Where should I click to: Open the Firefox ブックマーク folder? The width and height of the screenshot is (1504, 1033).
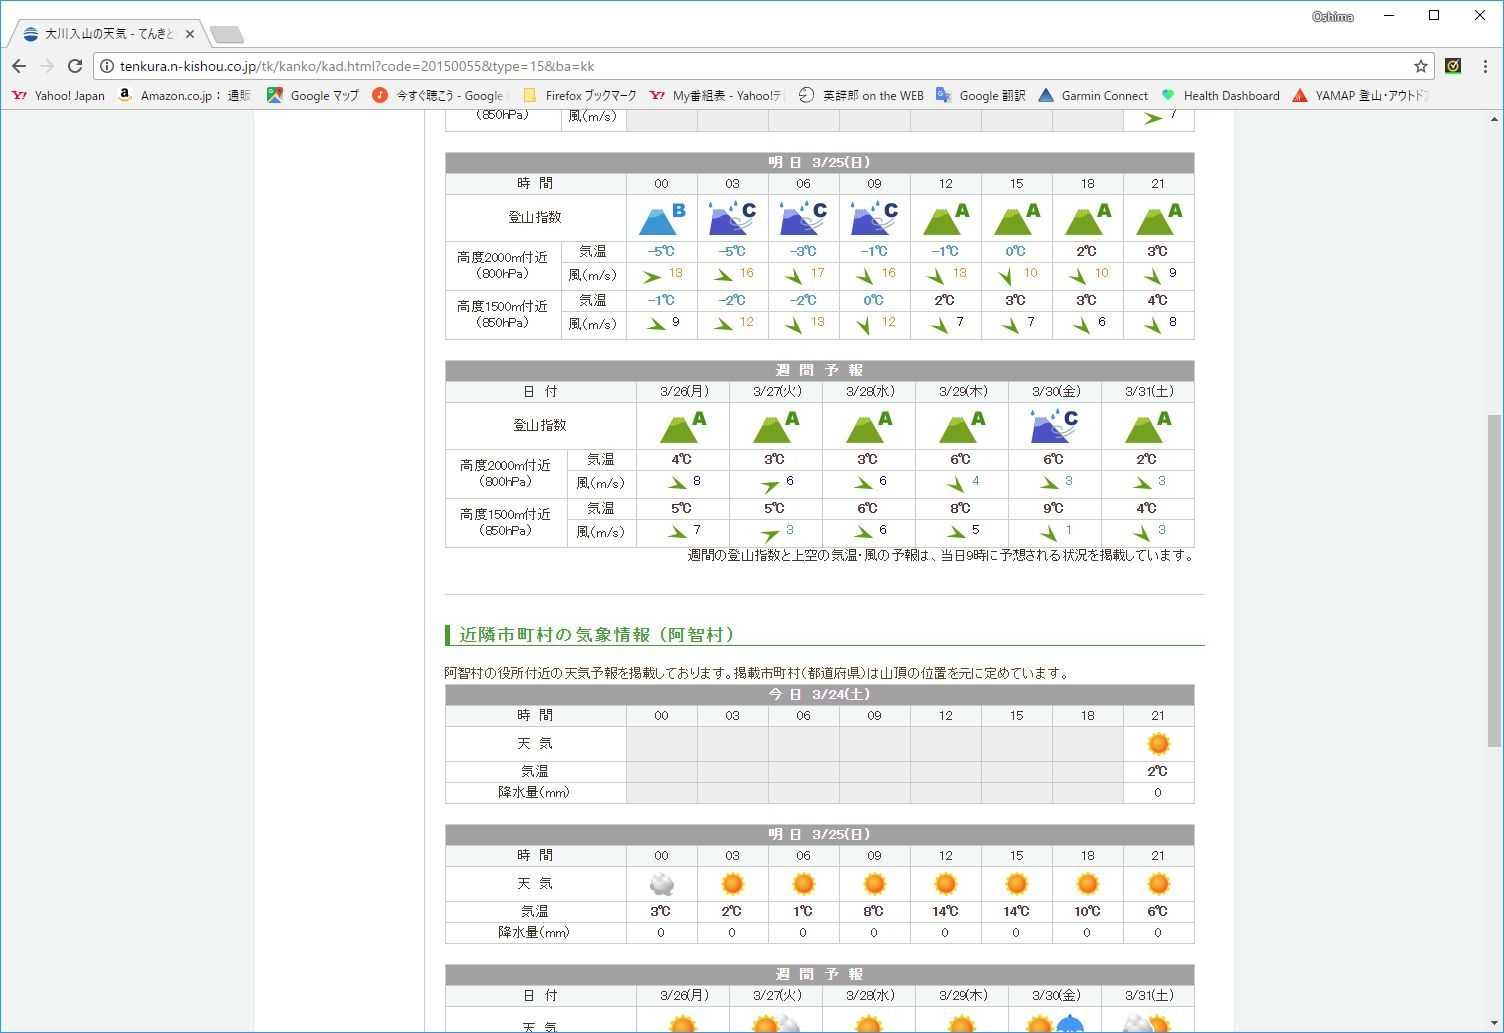[580, 96]
